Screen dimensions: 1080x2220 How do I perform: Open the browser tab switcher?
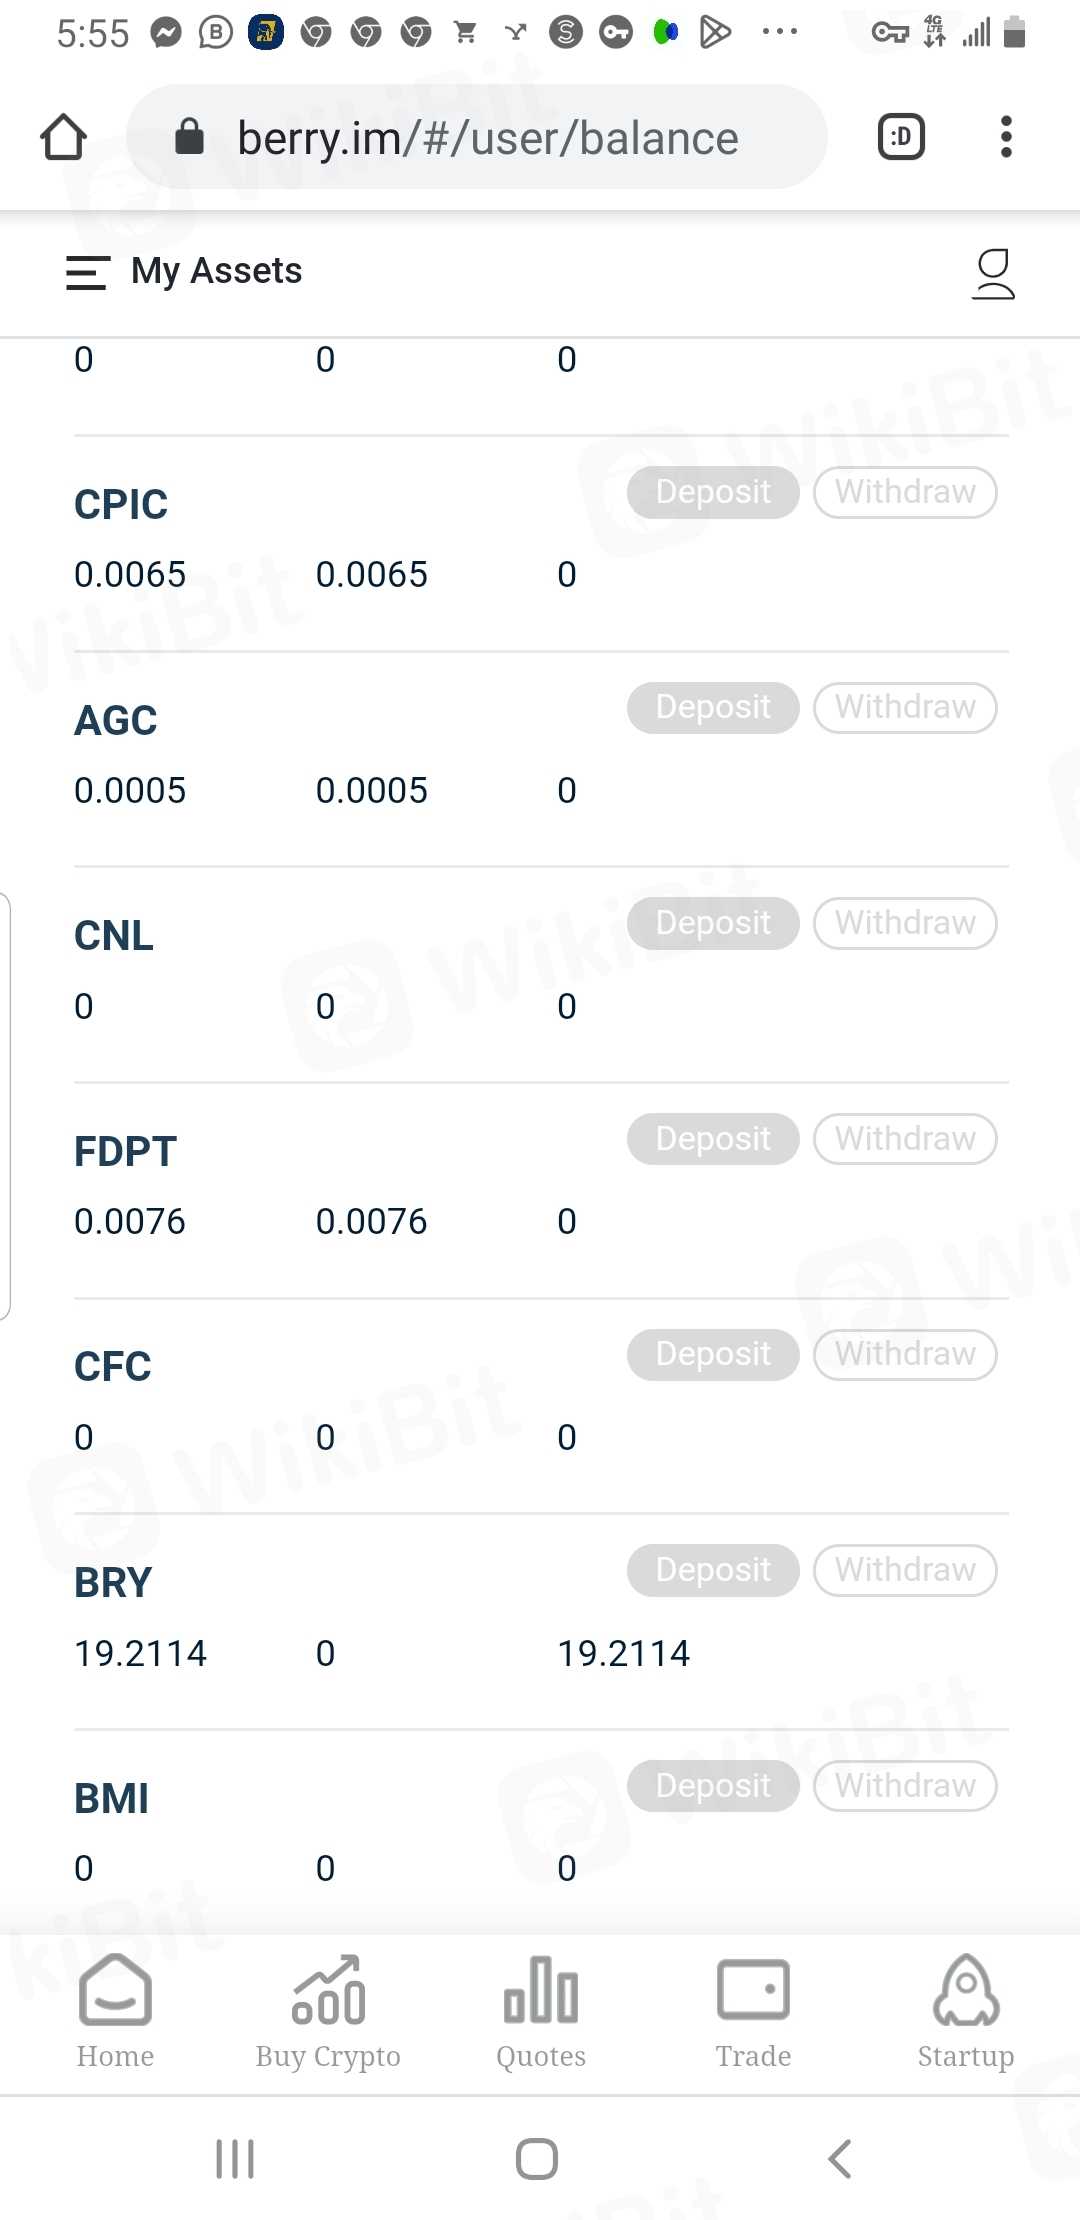(900, 137)
